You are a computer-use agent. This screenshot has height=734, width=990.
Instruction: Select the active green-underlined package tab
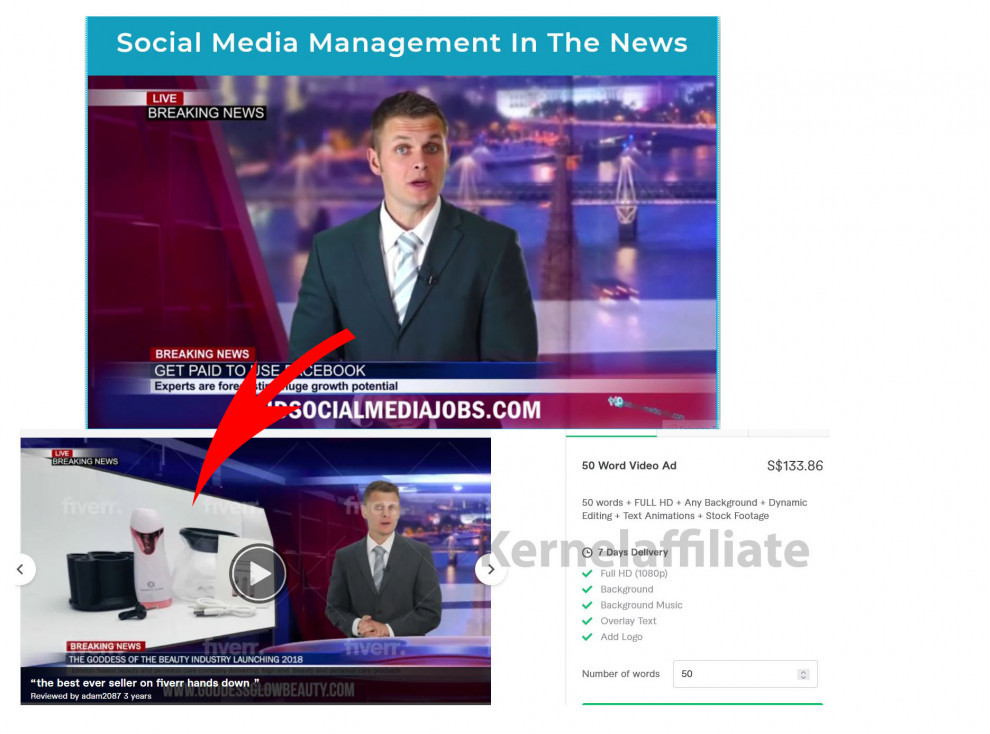(611, 435)
